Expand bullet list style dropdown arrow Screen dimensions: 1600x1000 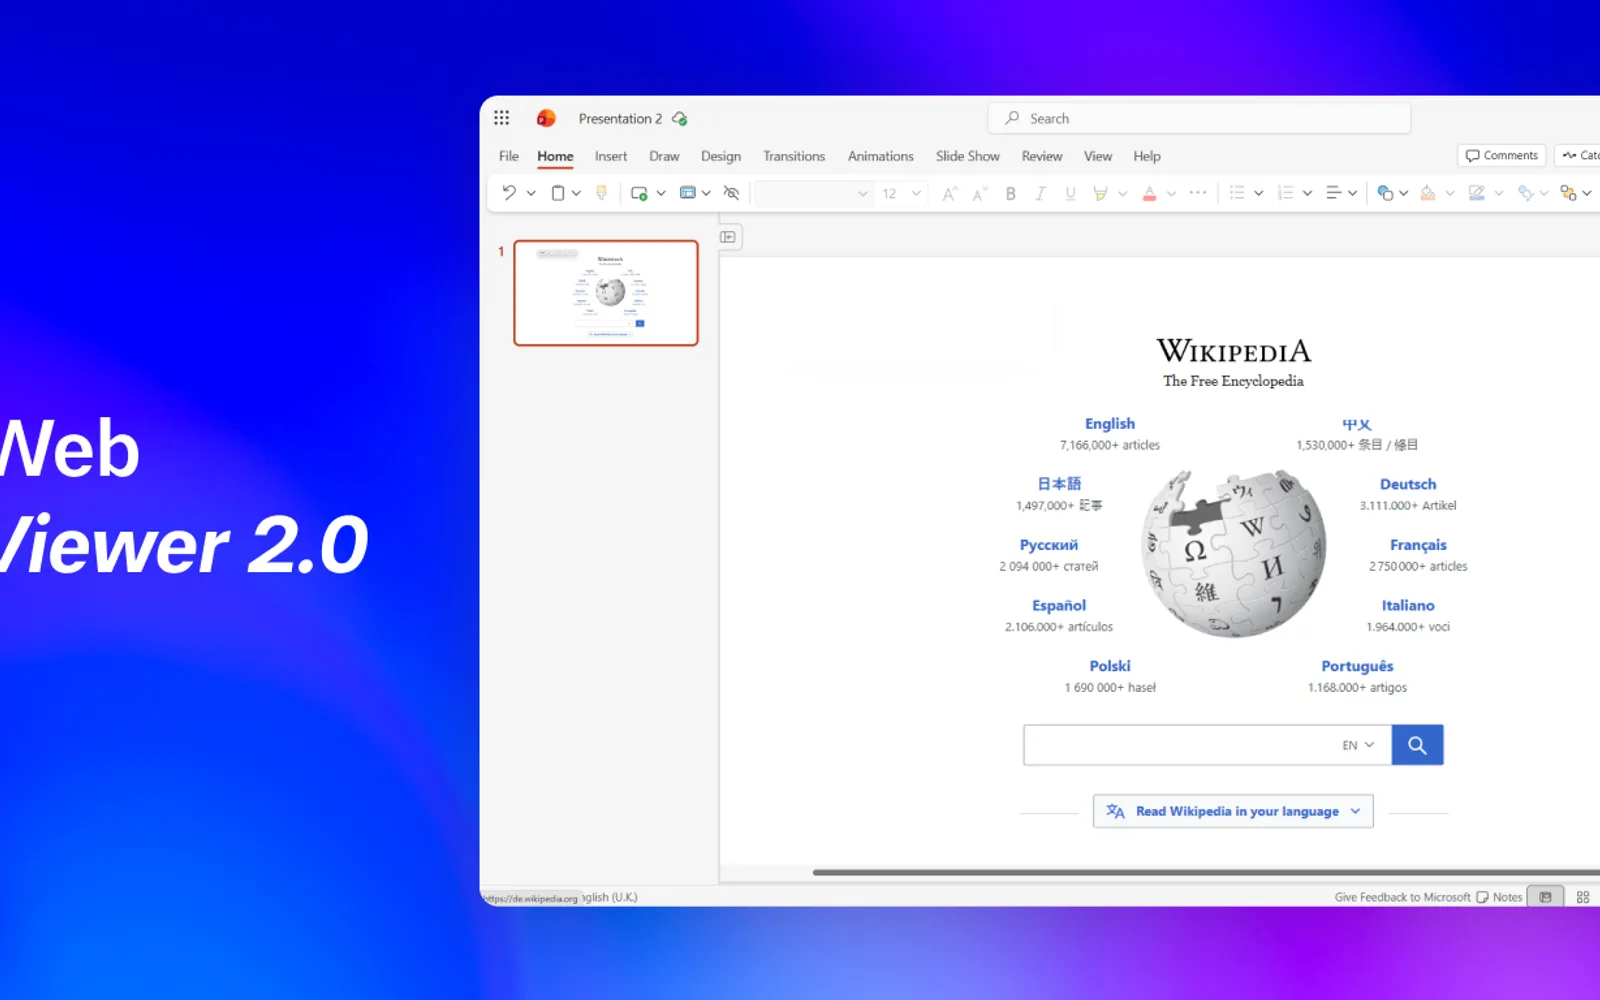tap(1259, 193)
